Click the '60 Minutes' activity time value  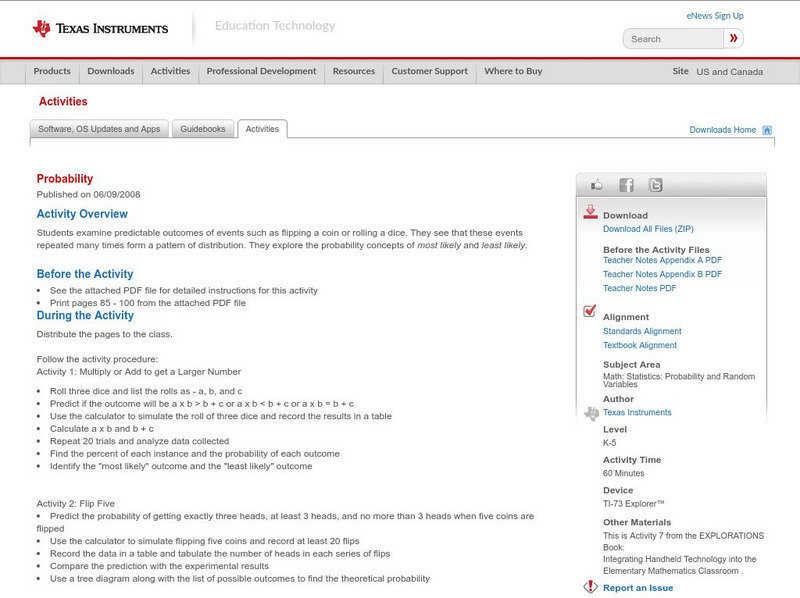tap(623, 474)
